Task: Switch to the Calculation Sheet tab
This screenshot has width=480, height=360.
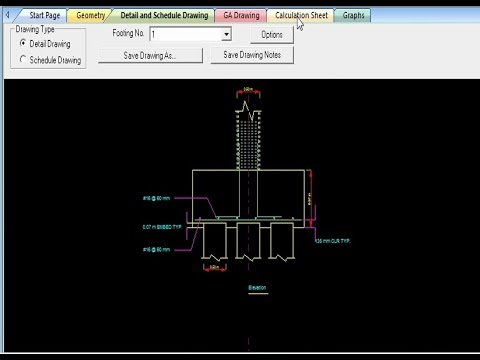Action: (x=301, y=15)
